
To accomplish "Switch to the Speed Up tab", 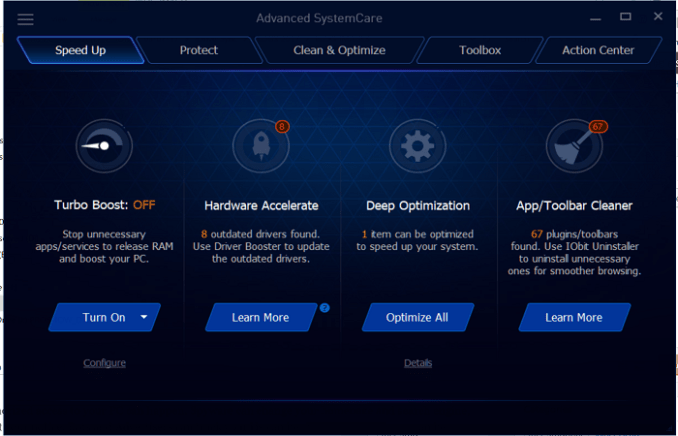I will click(80, 50).
